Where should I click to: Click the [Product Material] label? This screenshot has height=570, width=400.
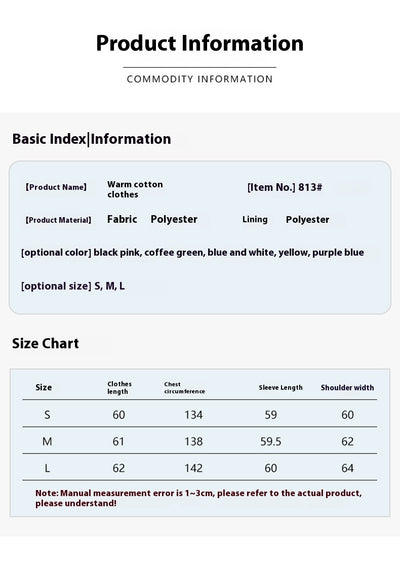point(58,220)
